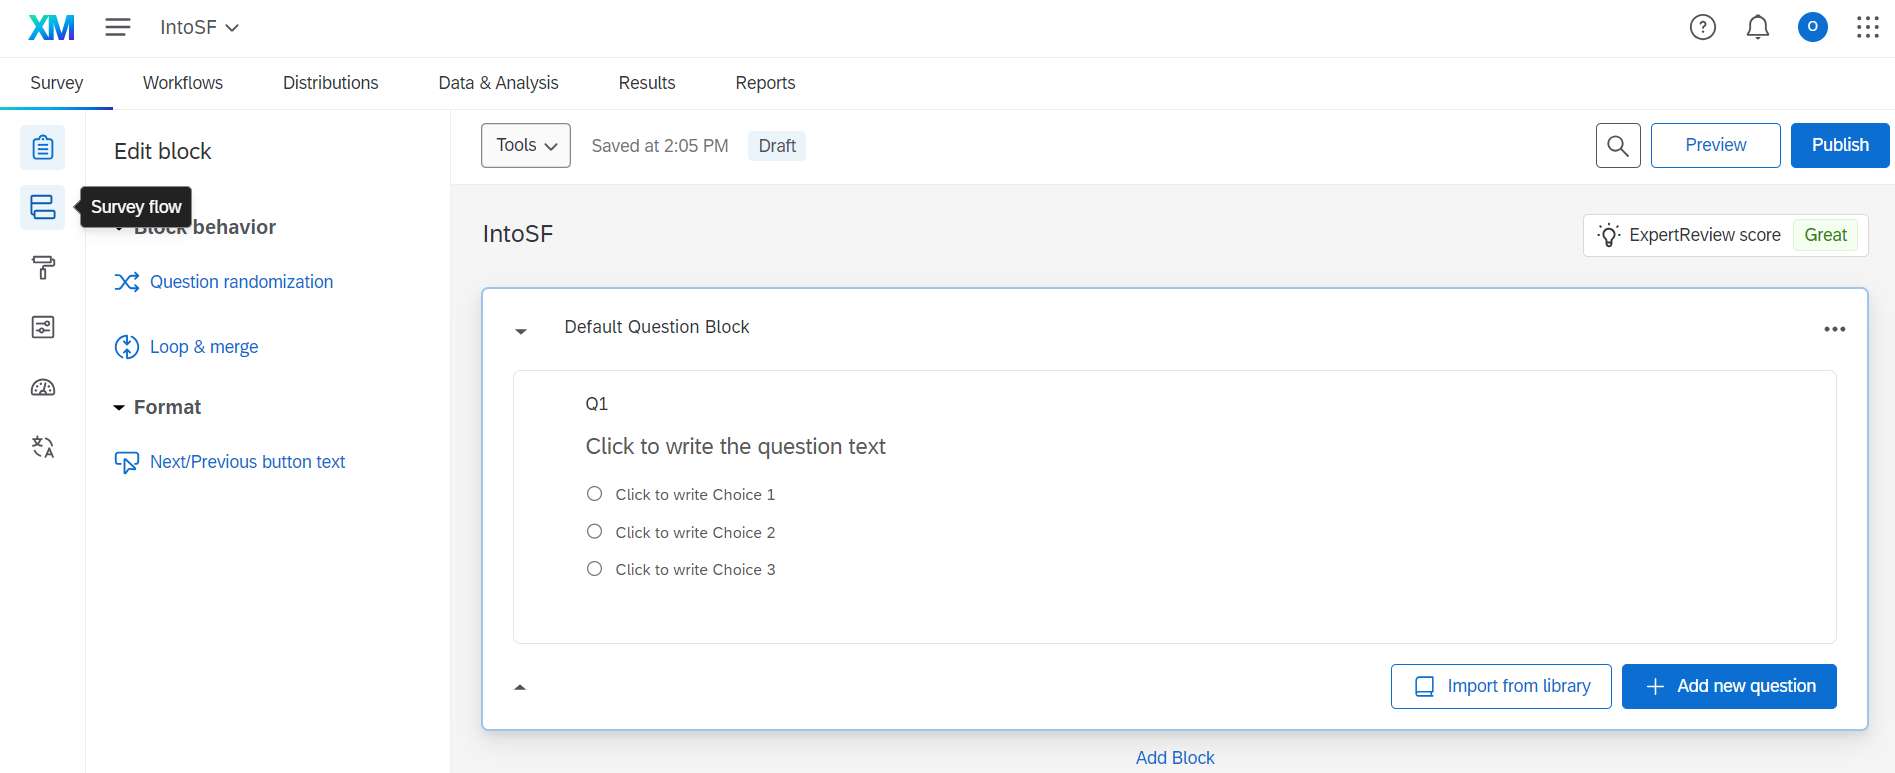Open the Survey builder clipboard icon

click(x=41, y=146)
